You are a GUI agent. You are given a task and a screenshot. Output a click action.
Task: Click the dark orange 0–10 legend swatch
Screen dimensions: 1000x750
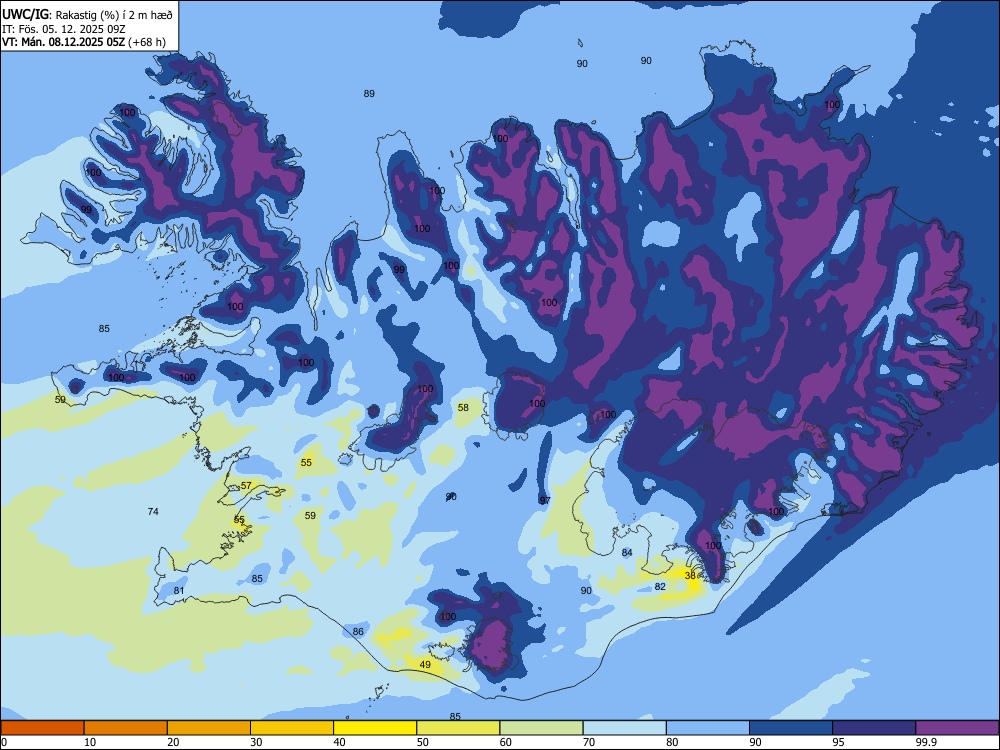point(42,728)
